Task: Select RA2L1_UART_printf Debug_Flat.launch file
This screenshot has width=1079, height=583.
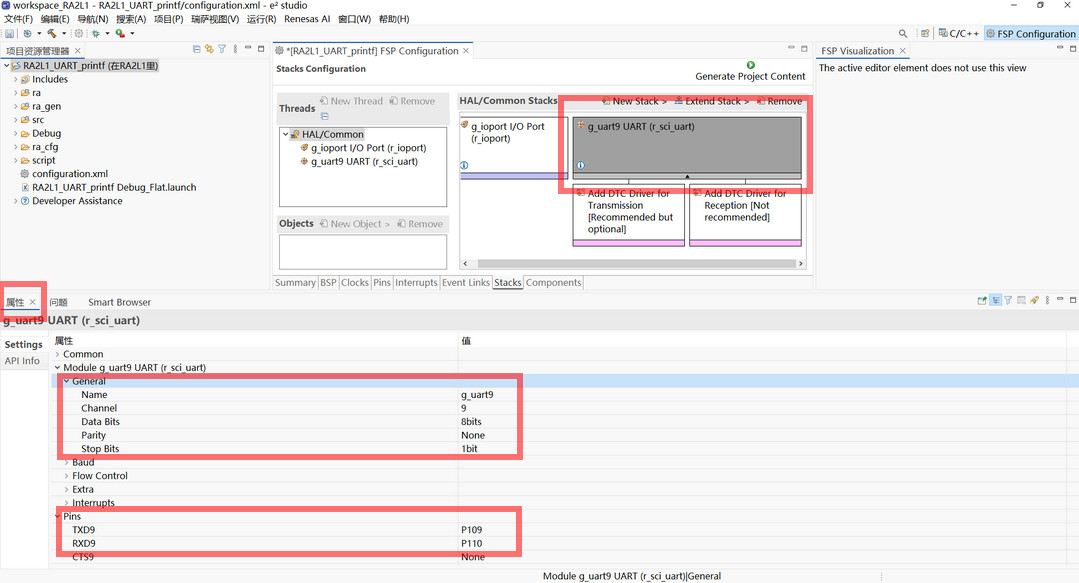Action: (x=114, y=187)
